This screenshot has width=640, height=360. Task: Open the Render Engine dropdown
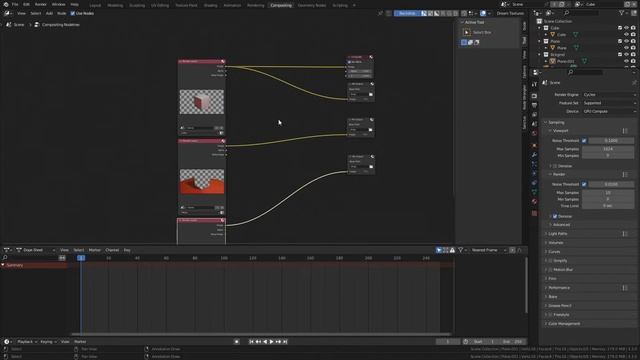pos(609,95)
